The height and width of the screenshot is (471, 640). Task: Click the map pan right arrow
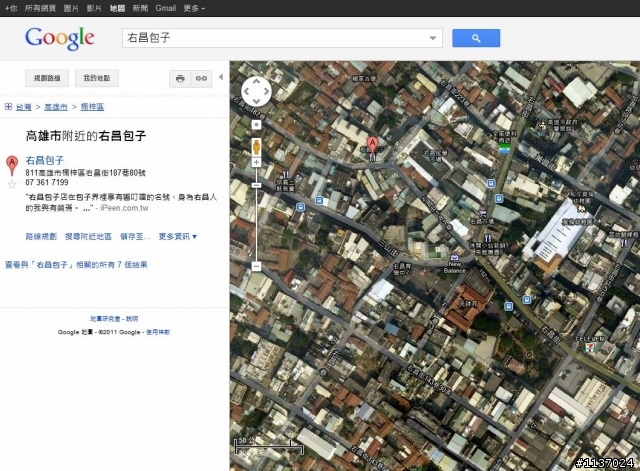tap(266, 91)
